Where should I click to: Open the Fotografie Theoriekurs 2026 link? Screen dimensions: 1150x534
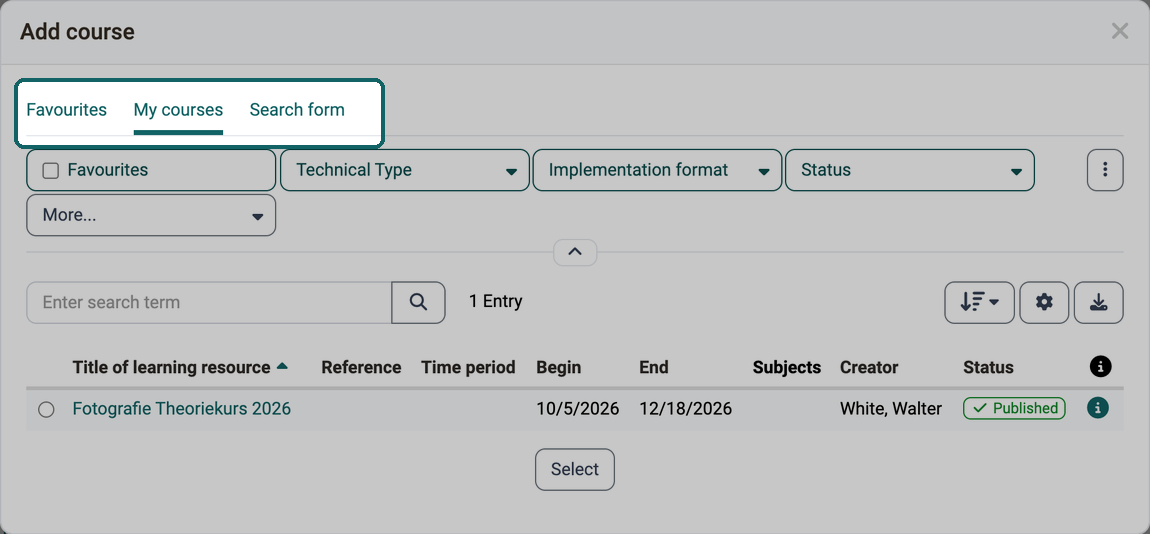(x=182, y=409)
